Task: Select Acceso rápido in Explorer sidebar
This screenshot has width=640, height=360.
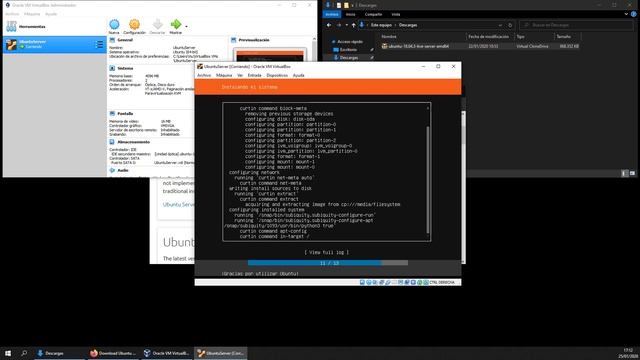Action: click(350, 42)
